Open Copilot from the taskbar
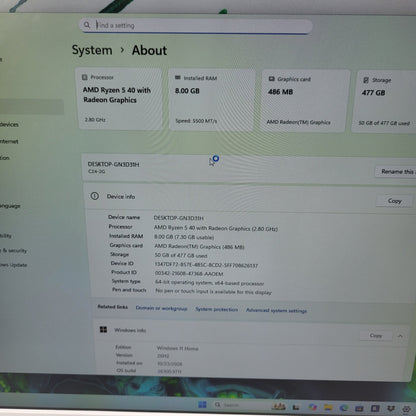The width and height of the screenshot is (416, 416). point(313,407)
